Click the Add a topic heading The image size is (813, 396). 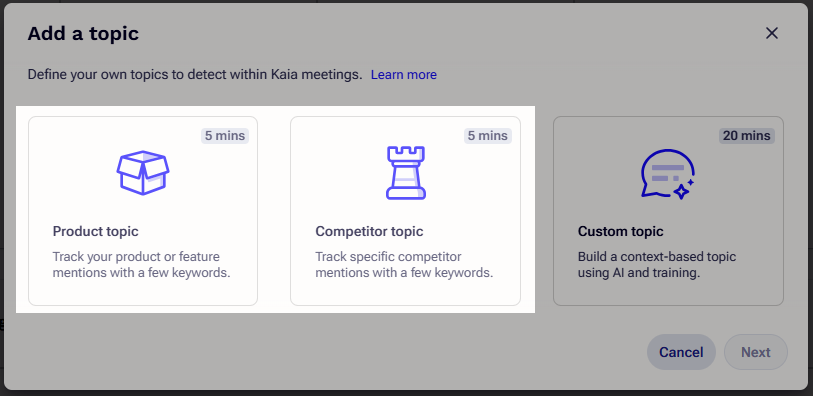(83, 34)
